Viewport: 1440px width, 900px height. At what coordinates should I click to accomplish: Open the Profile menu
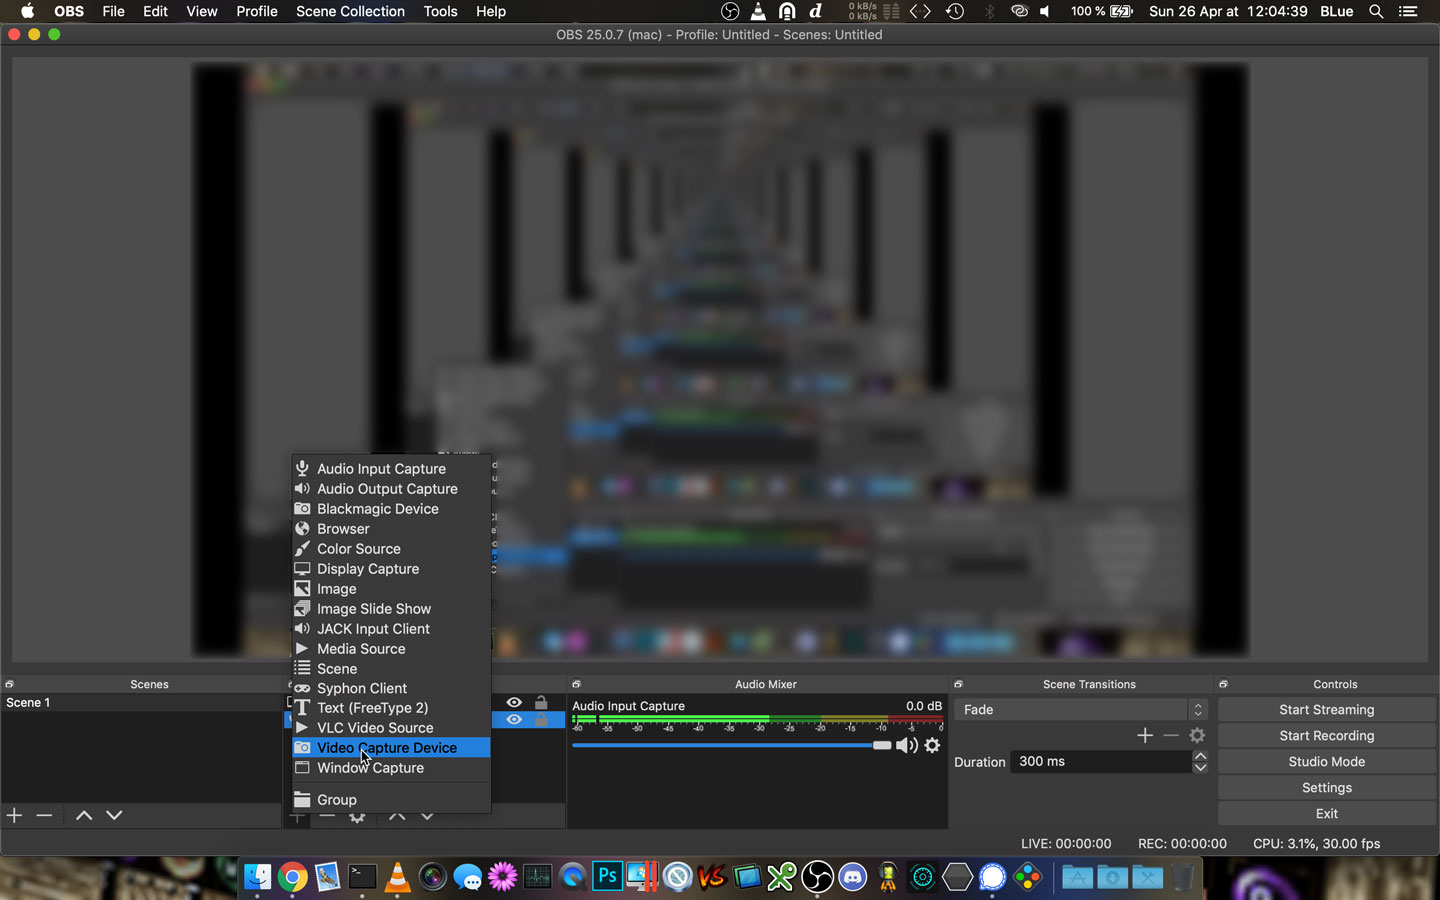[257, 11]
